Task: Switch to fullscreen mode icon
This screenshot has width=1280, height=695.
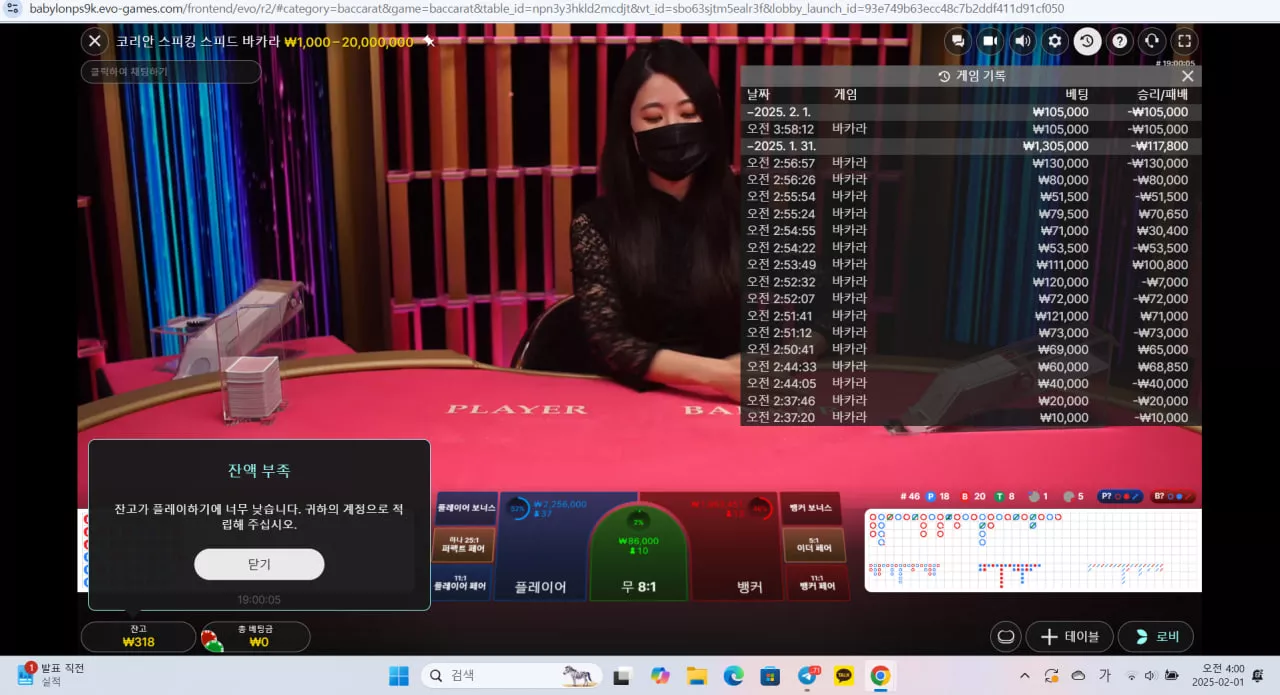Action: pos(1184,41)
